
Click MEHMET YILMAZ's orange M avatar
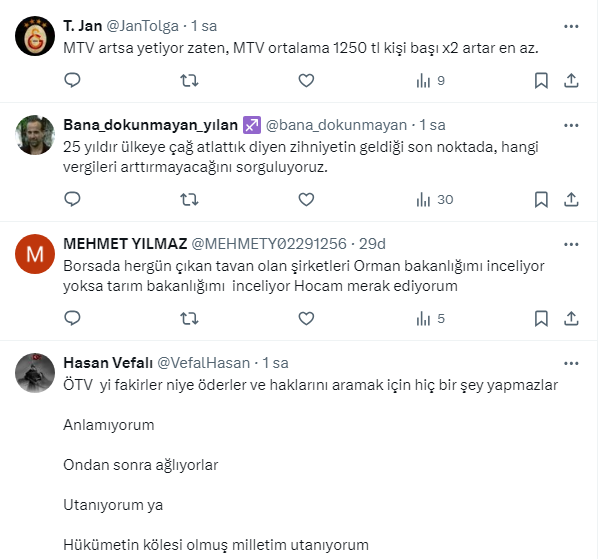pos(36,256)
